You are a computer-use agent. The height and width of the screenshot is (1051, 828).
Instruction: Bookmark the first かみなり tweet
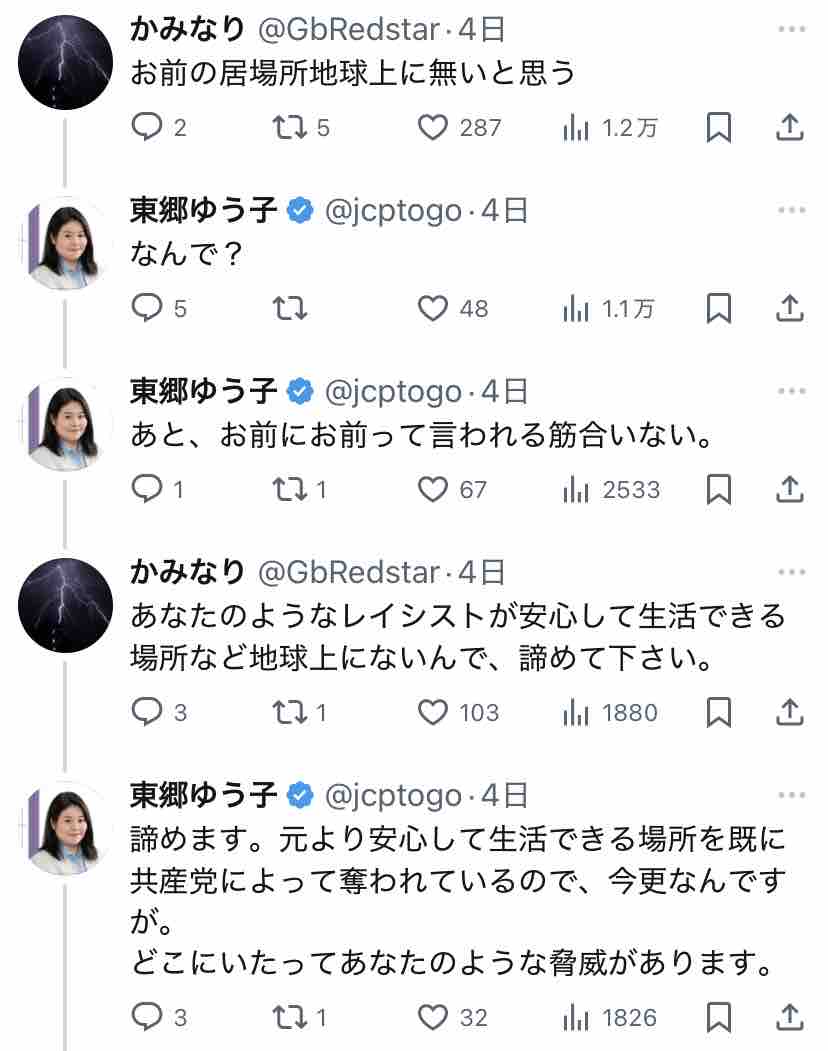(719, 128)
